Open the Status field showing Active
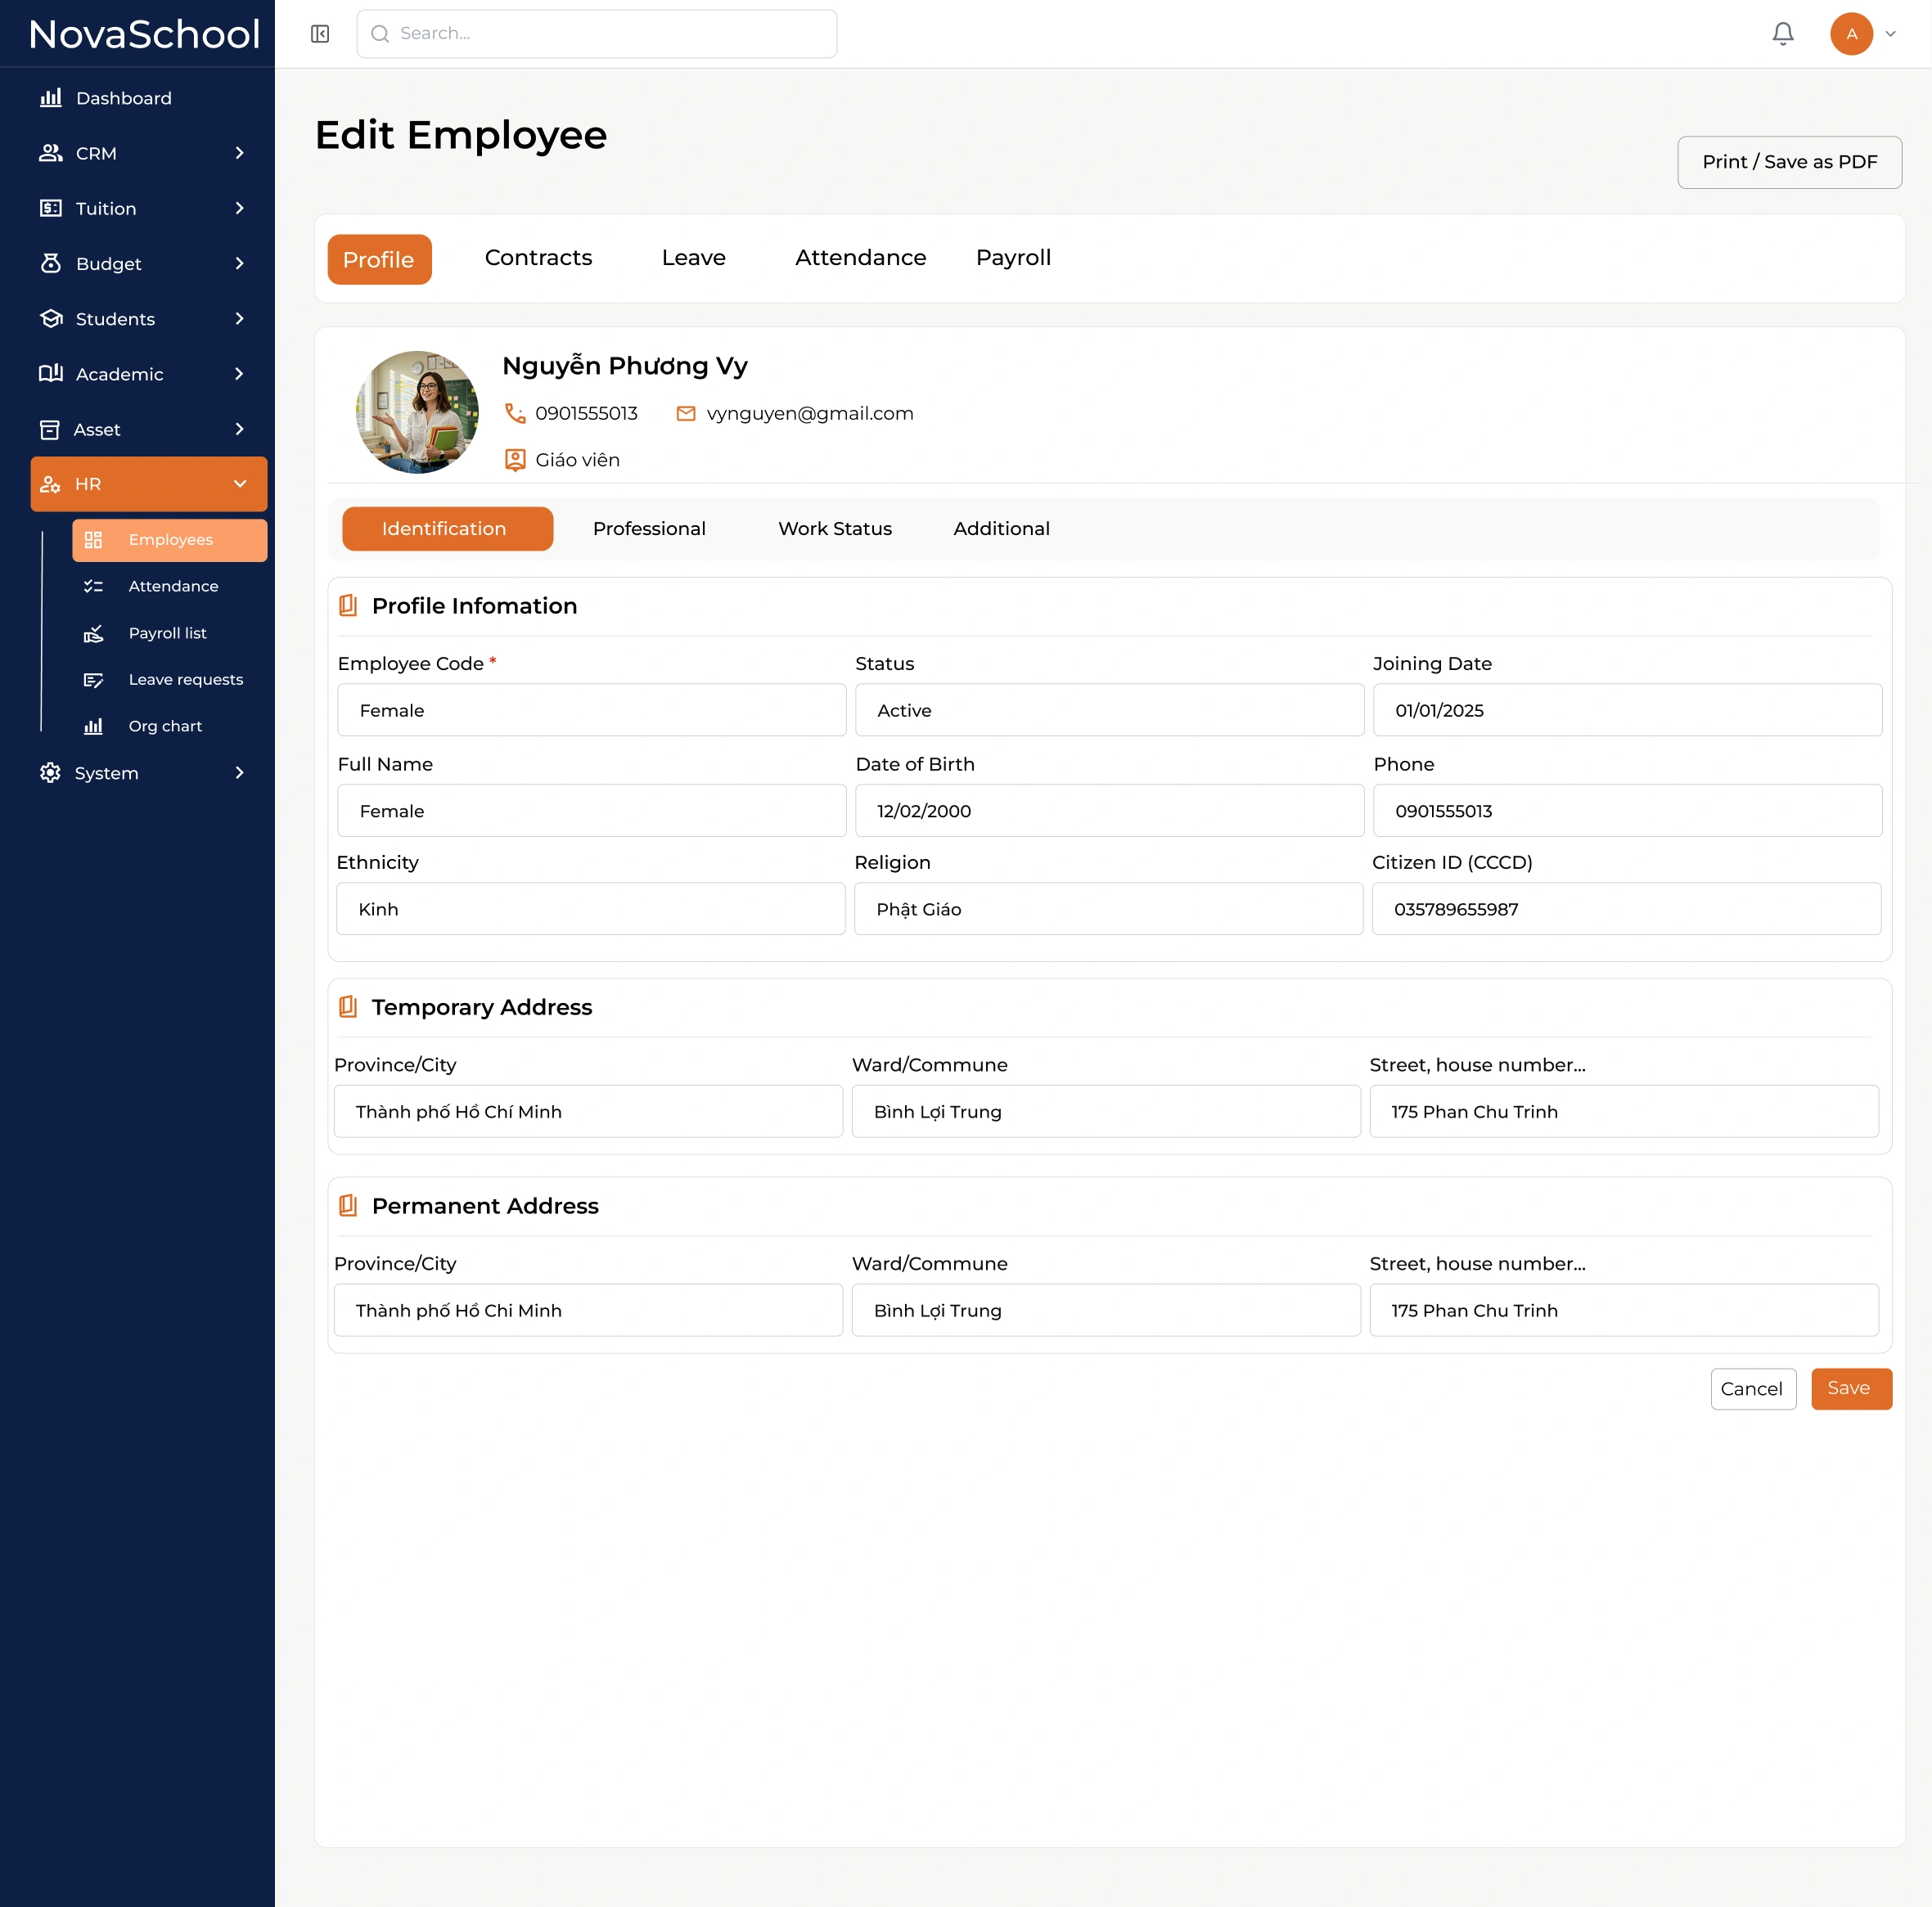1932x1907 pixels. click(x=1109, y=710)
